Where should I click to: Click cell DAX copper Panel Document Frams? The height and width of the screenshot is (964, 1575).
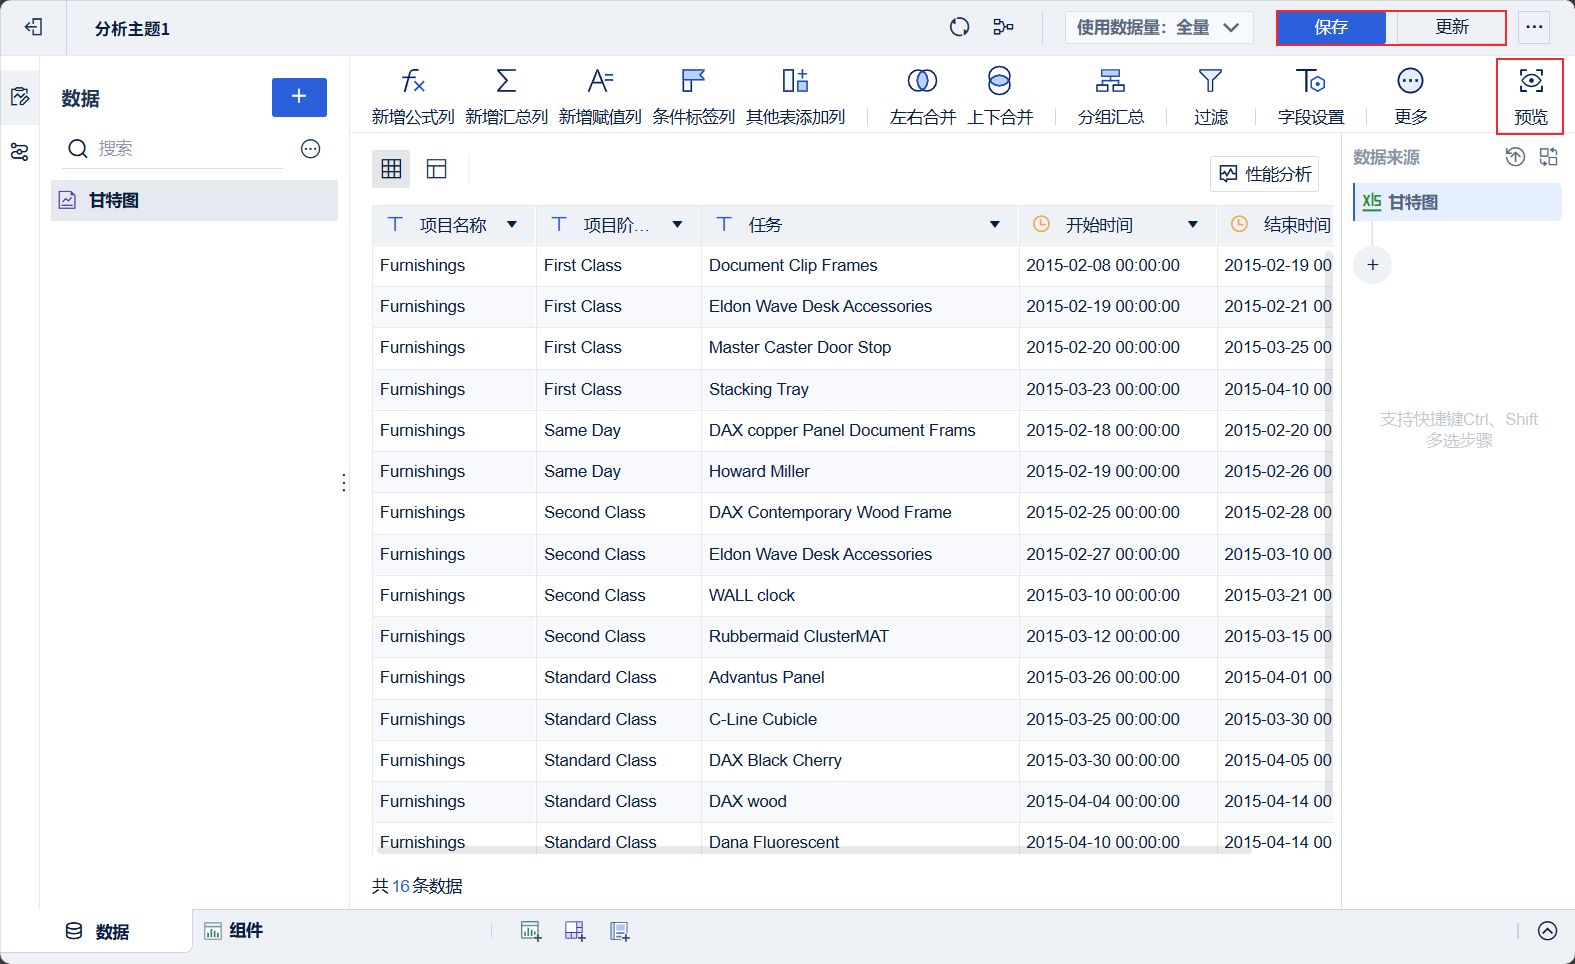coord(860,431)
